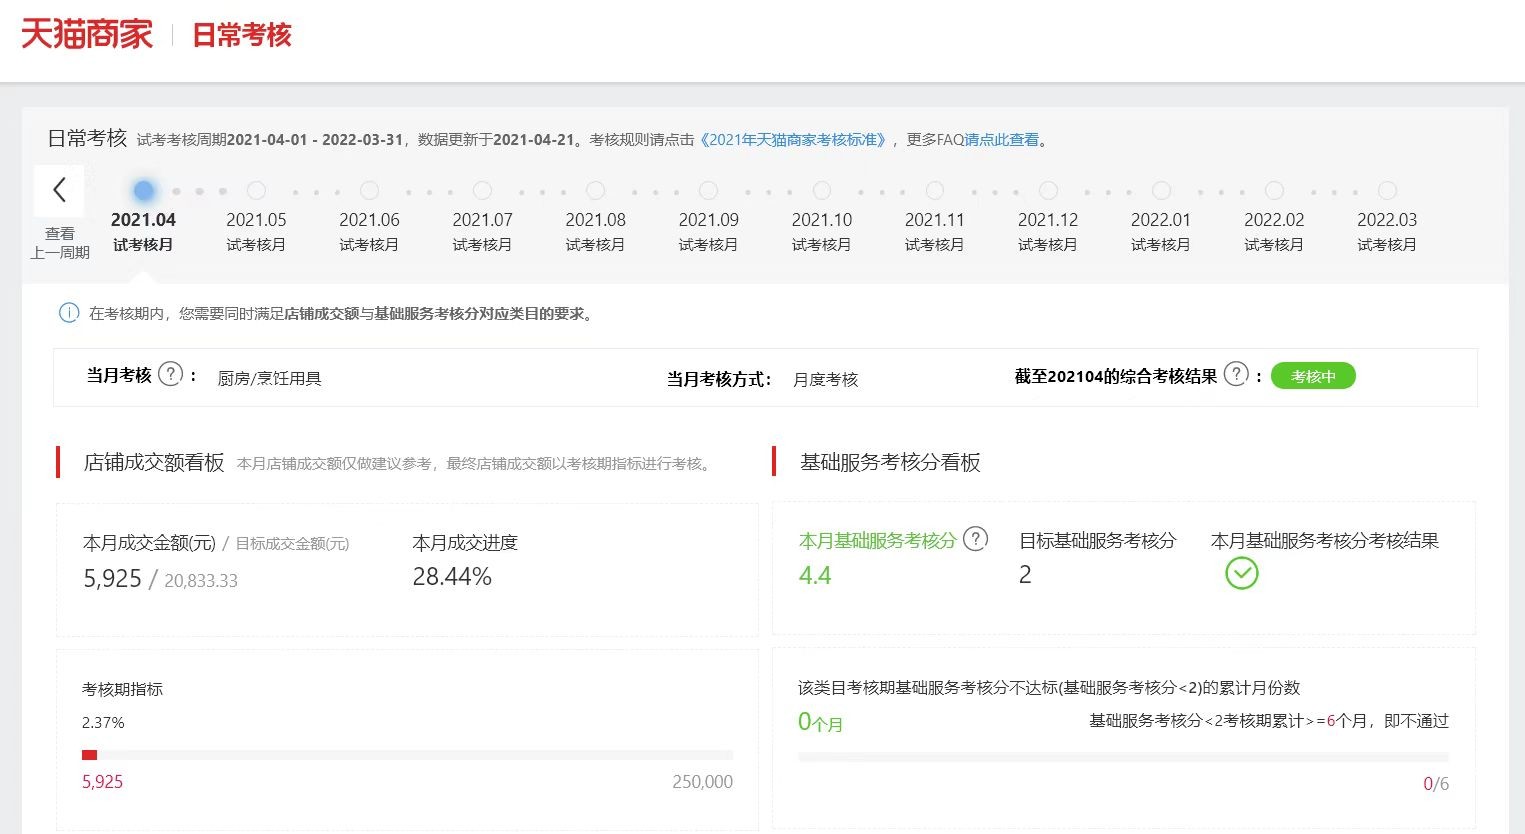Click the 基础服务考核分看板 section heading
This screenshot has height=834, width=1525.
[x=890, y=462]
